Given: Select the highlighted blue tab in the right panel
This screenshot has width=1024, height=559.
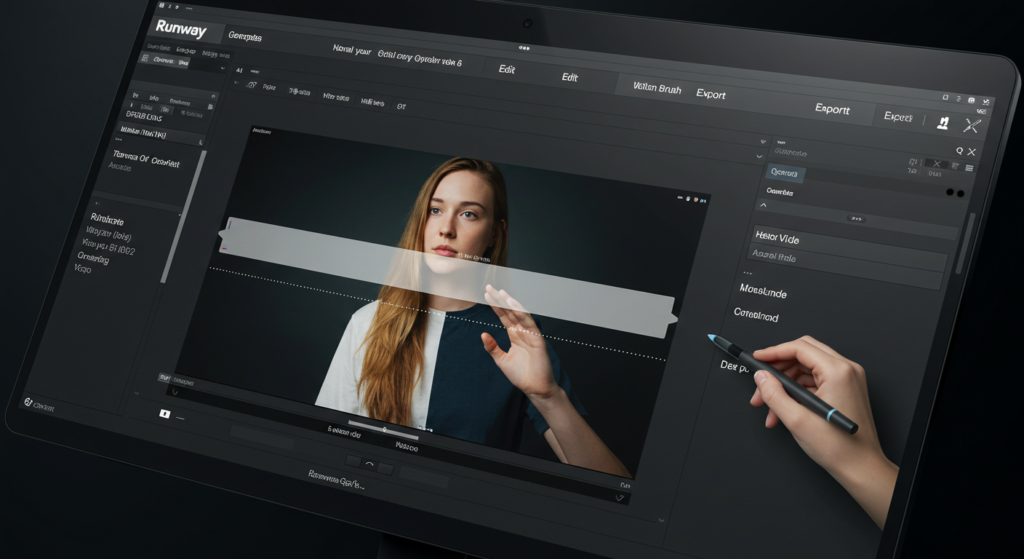Looking at the screenshot, I should point(784,173).
